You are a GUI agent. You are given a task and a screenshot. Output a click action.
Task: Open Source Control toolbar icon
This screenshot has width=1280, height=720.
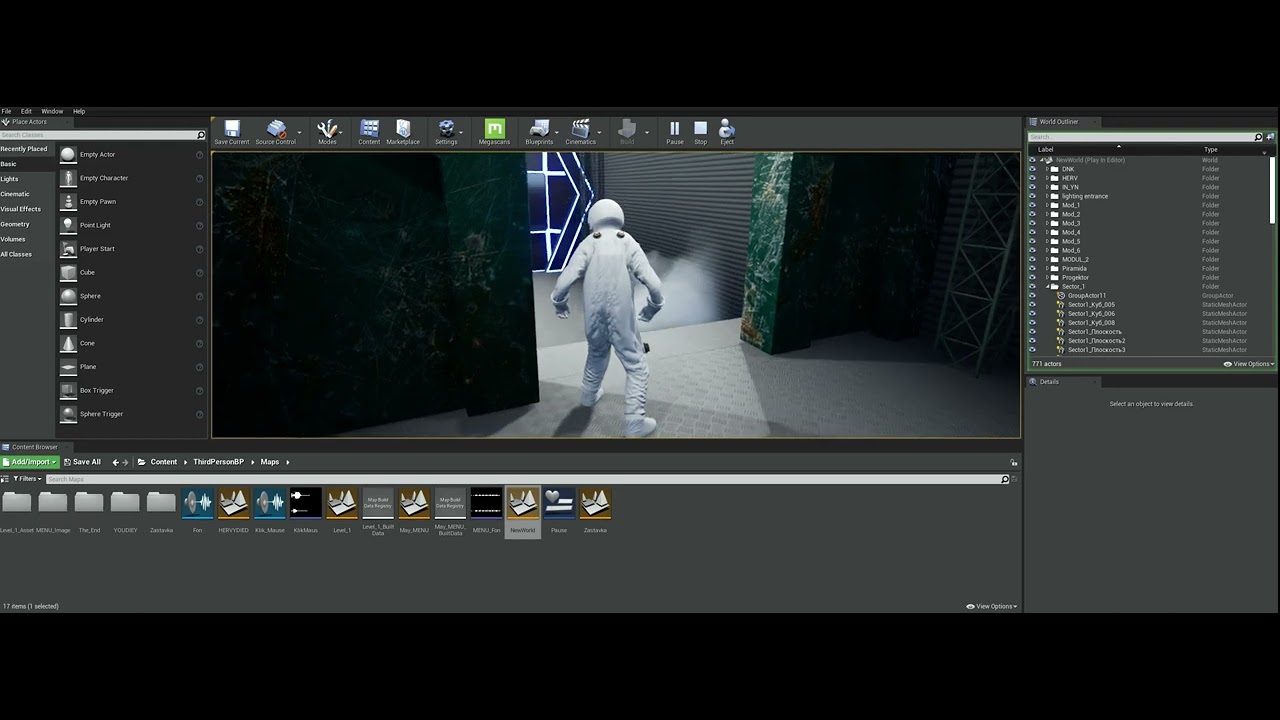[x=275, y=132]
